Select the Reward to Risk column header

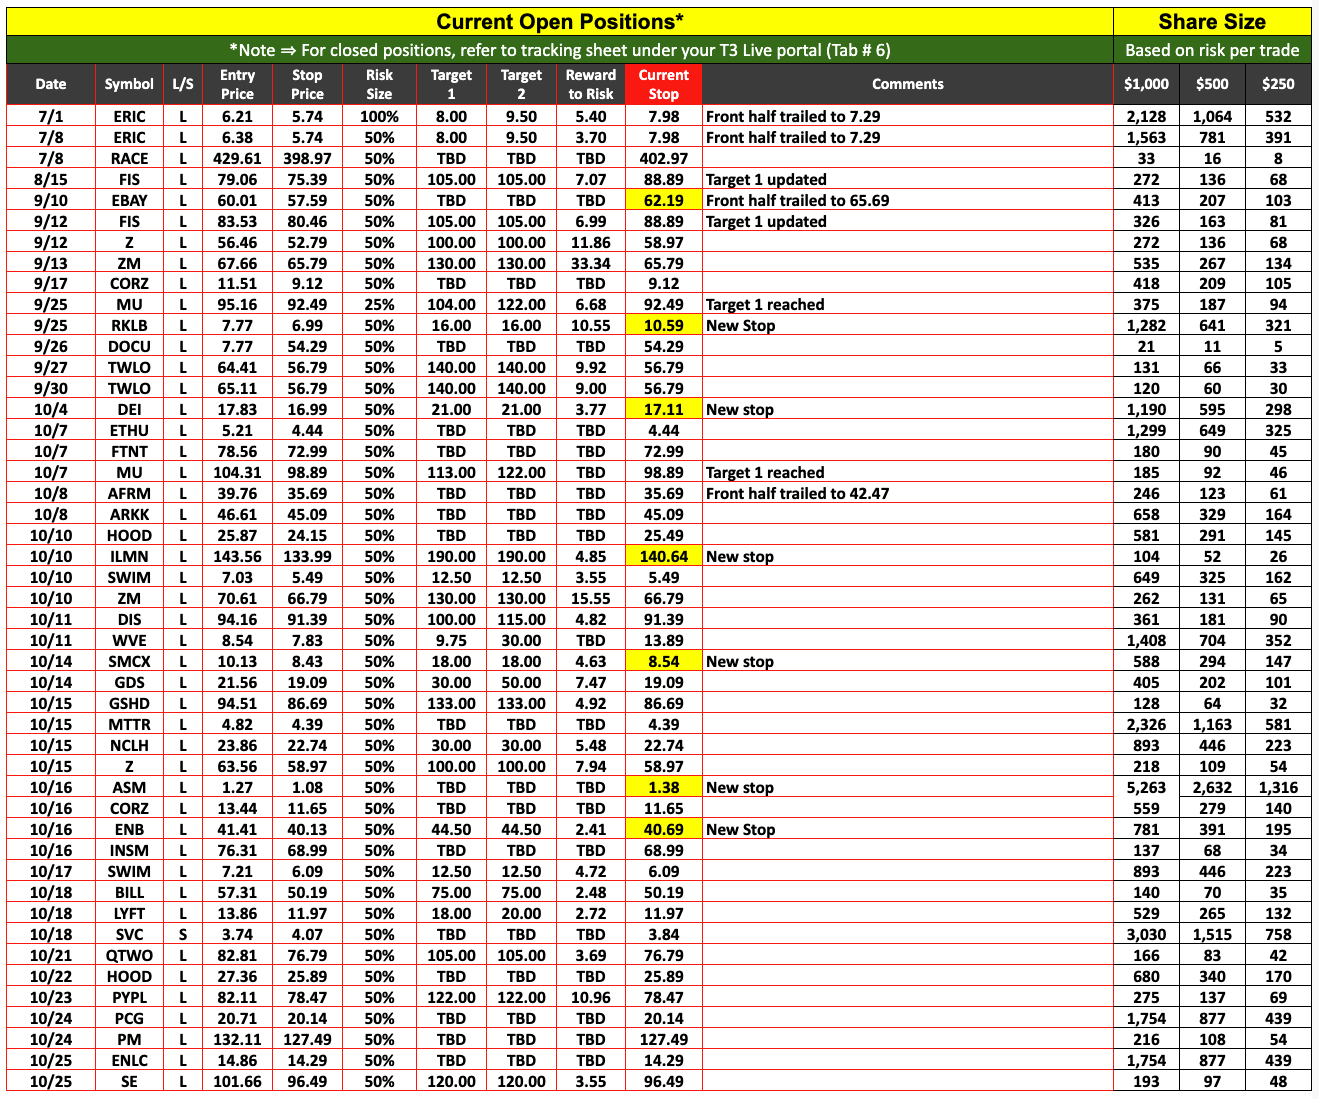[590, 84]
